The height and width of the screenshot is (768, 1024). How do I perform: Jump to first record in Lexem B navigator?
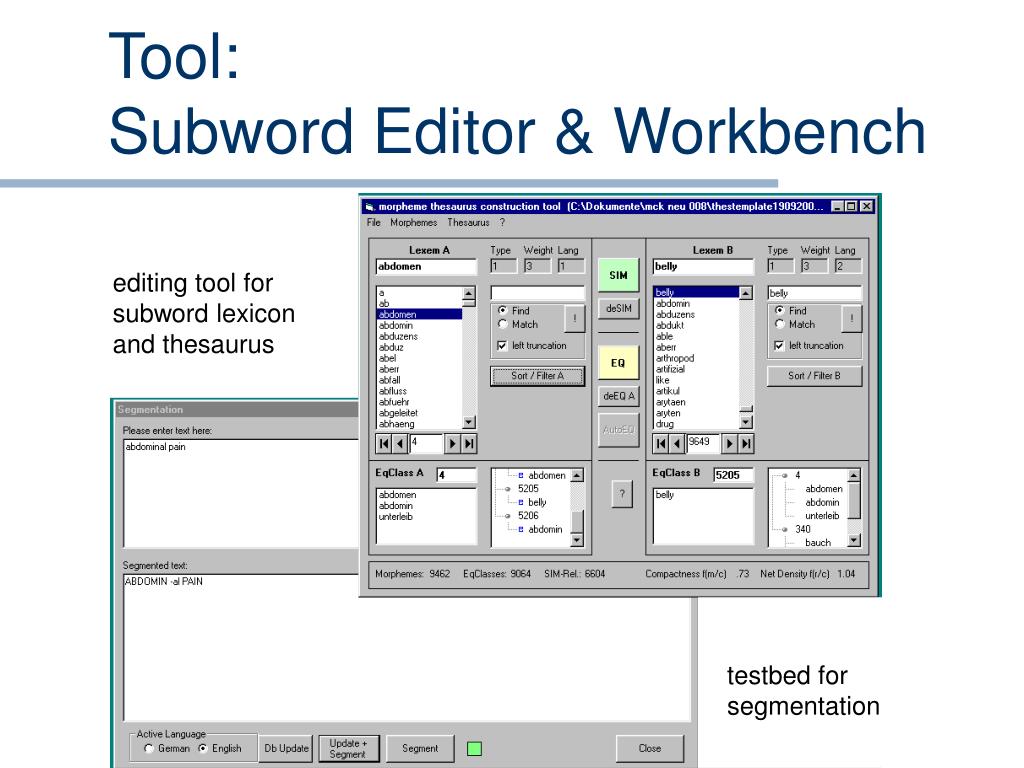661,443
